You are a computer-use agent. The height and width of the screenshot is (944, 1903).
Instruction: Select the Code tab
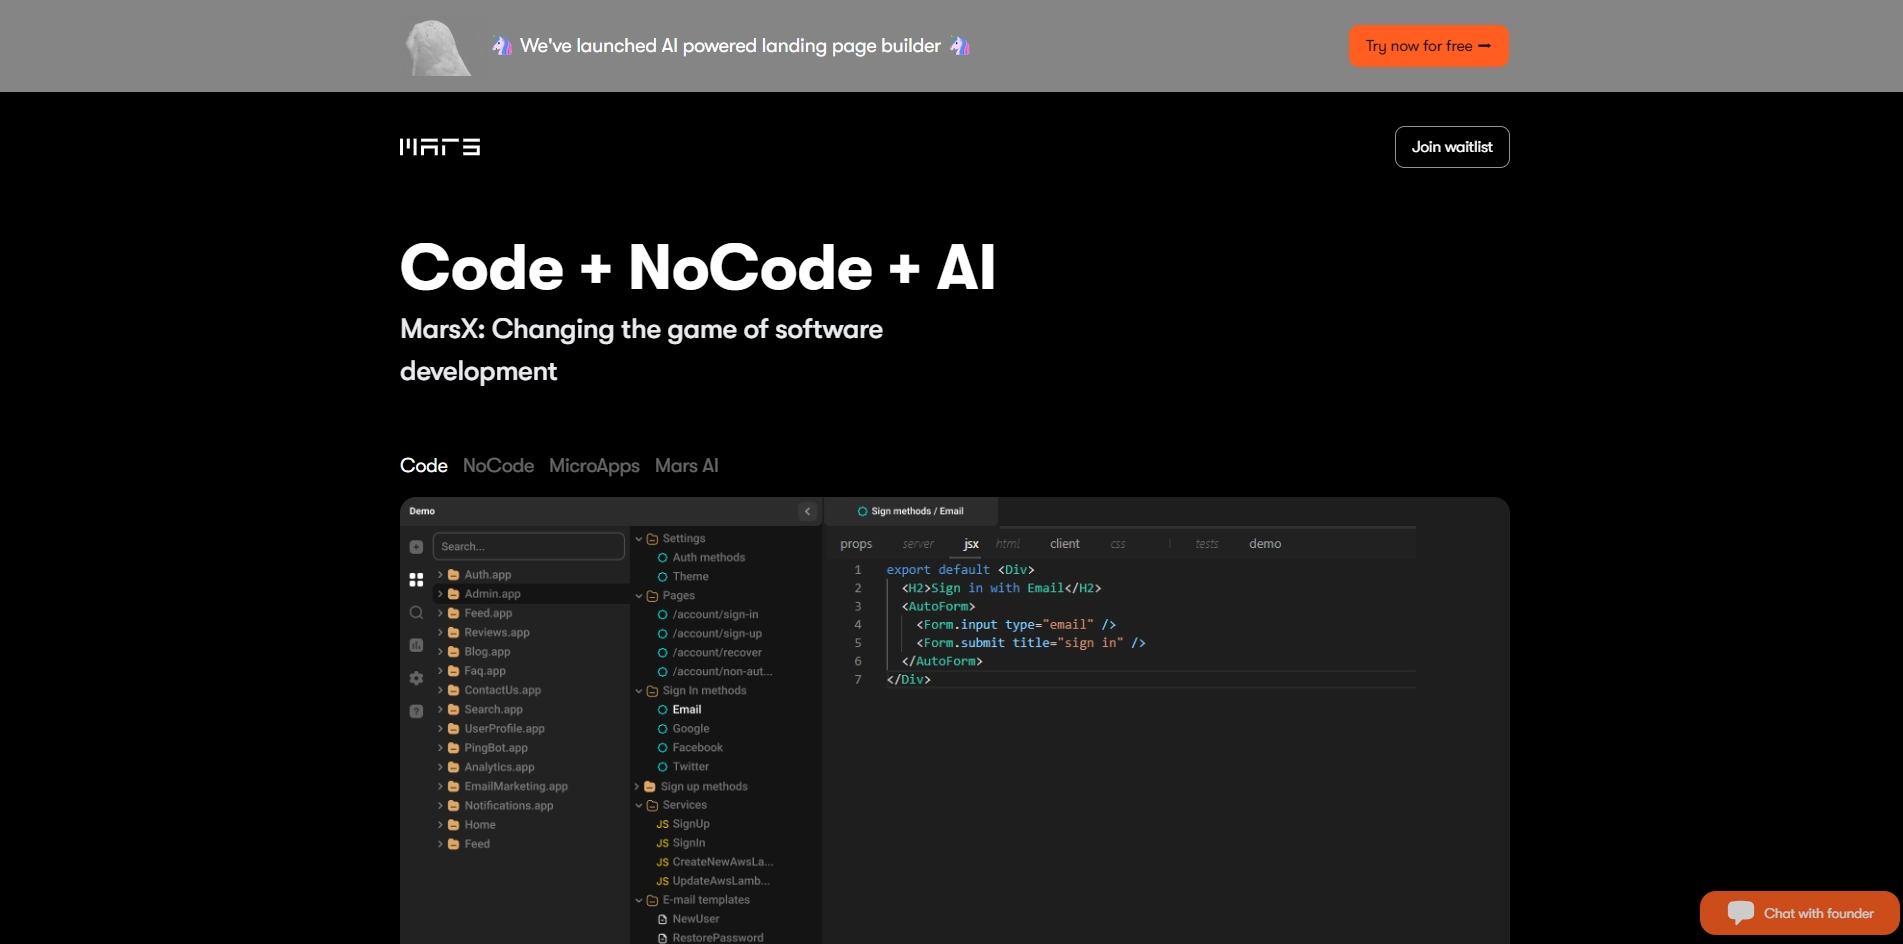click(x=424, y=466)
